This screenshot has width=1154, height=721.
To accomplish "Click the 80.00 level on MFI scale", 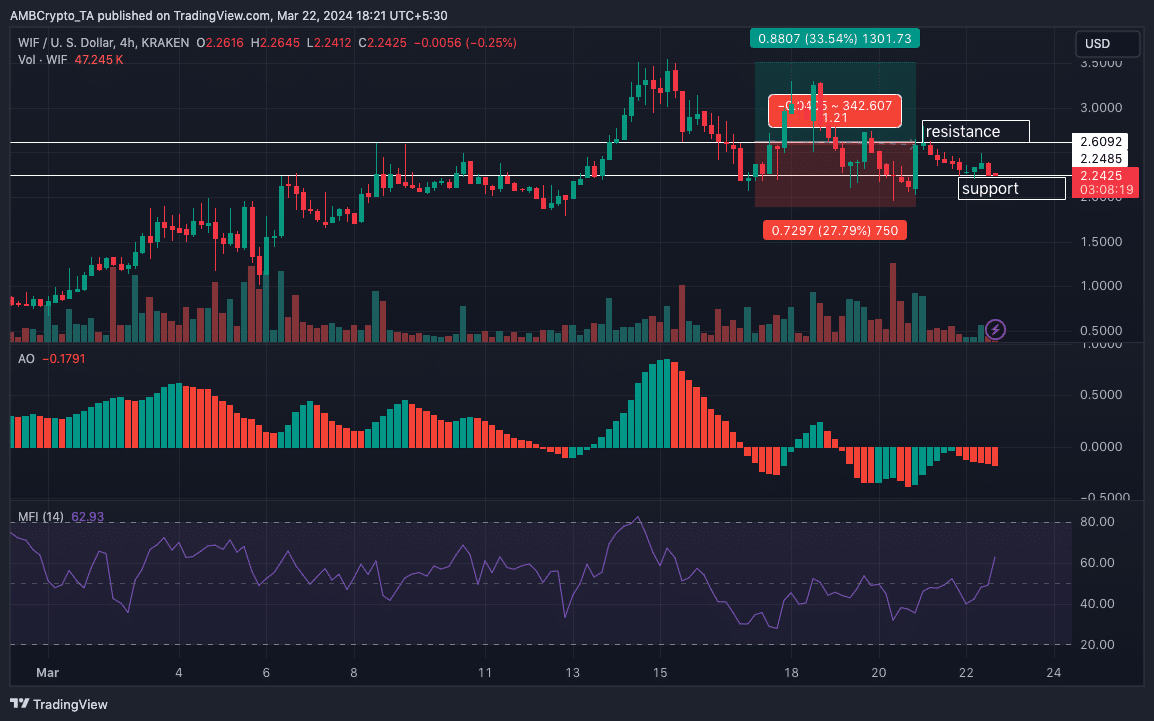I will point(1097,522).
